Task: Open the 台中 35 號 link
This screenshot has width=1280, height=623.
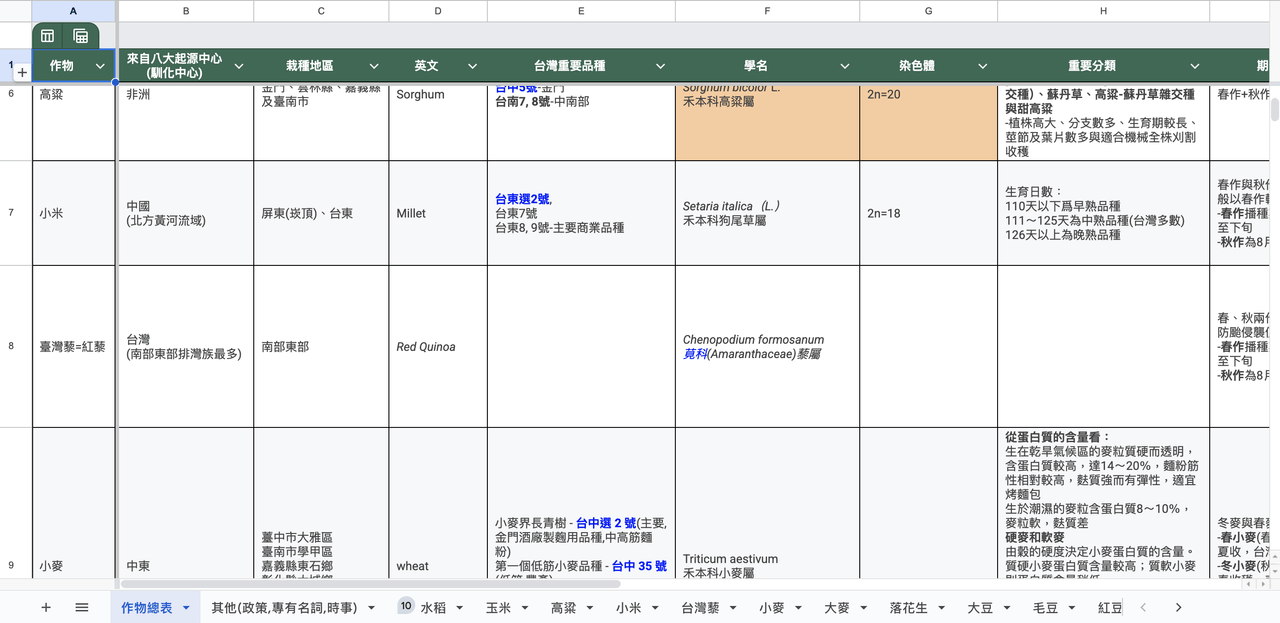Action: [639, 566]
